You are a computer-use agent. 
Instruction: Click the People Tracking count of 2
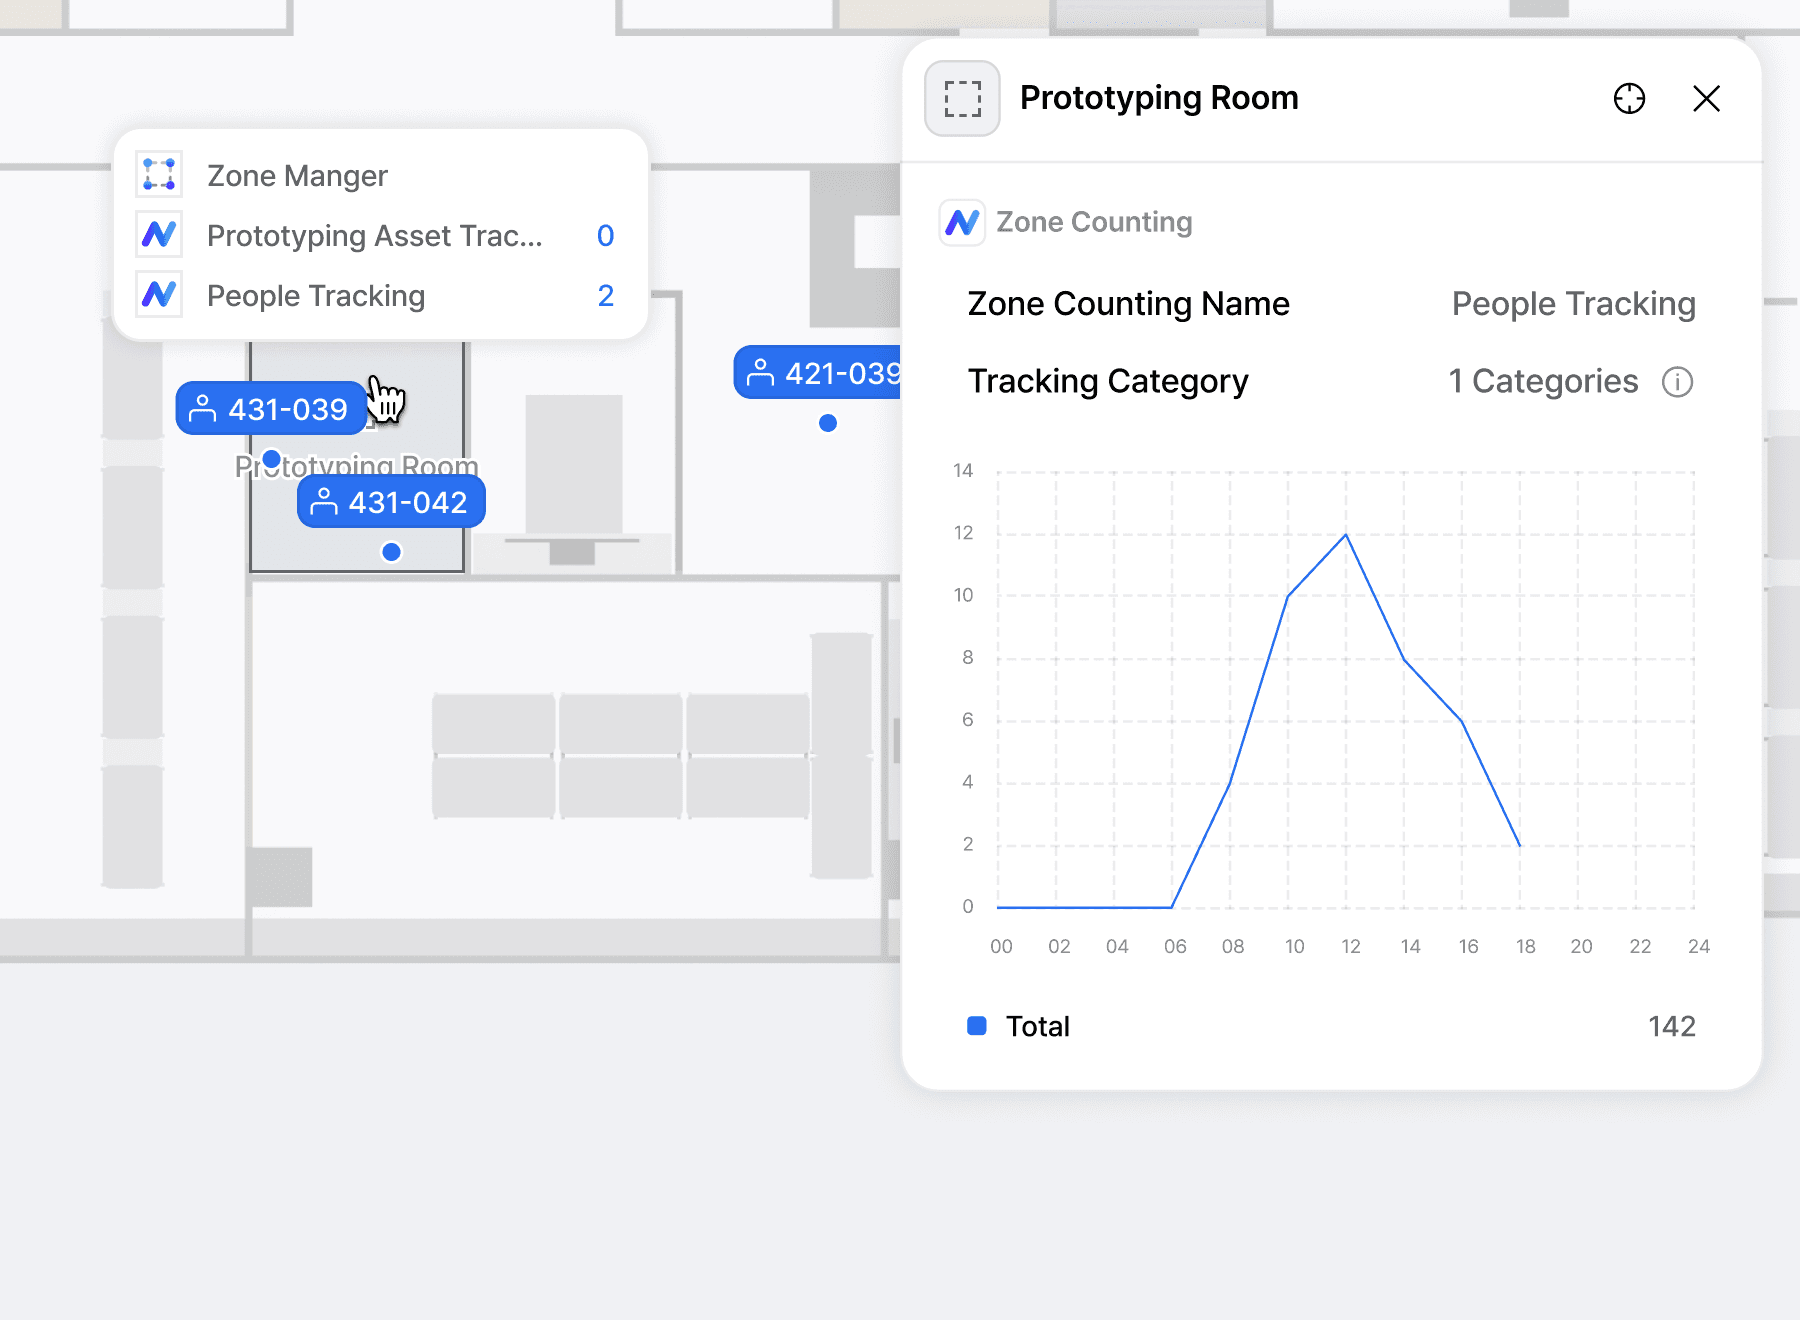605,296
